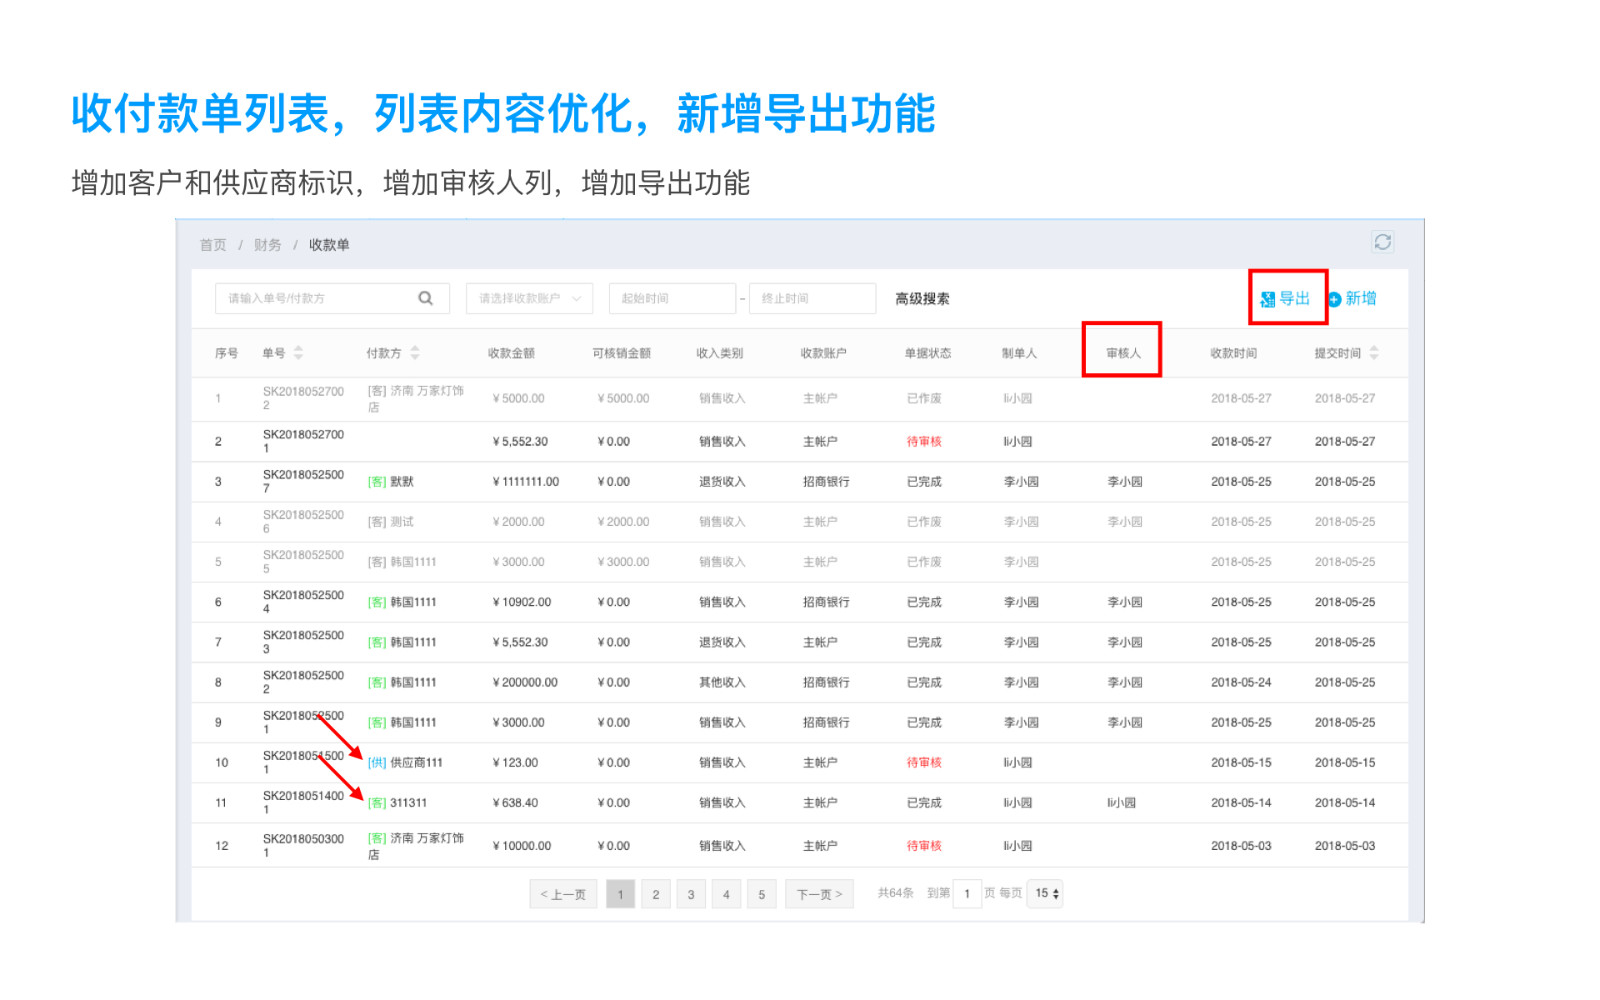This screenshot has height=1000, width=1600.
Task: Click the 新增 plus icon button
Action: 1351,298
